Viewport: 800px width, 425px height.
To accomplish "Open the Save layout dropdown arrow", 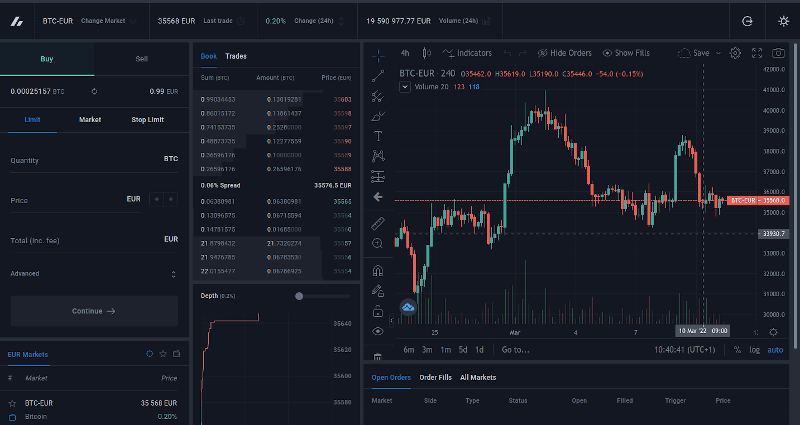I will pyautogui.click(x=719, y=53).
